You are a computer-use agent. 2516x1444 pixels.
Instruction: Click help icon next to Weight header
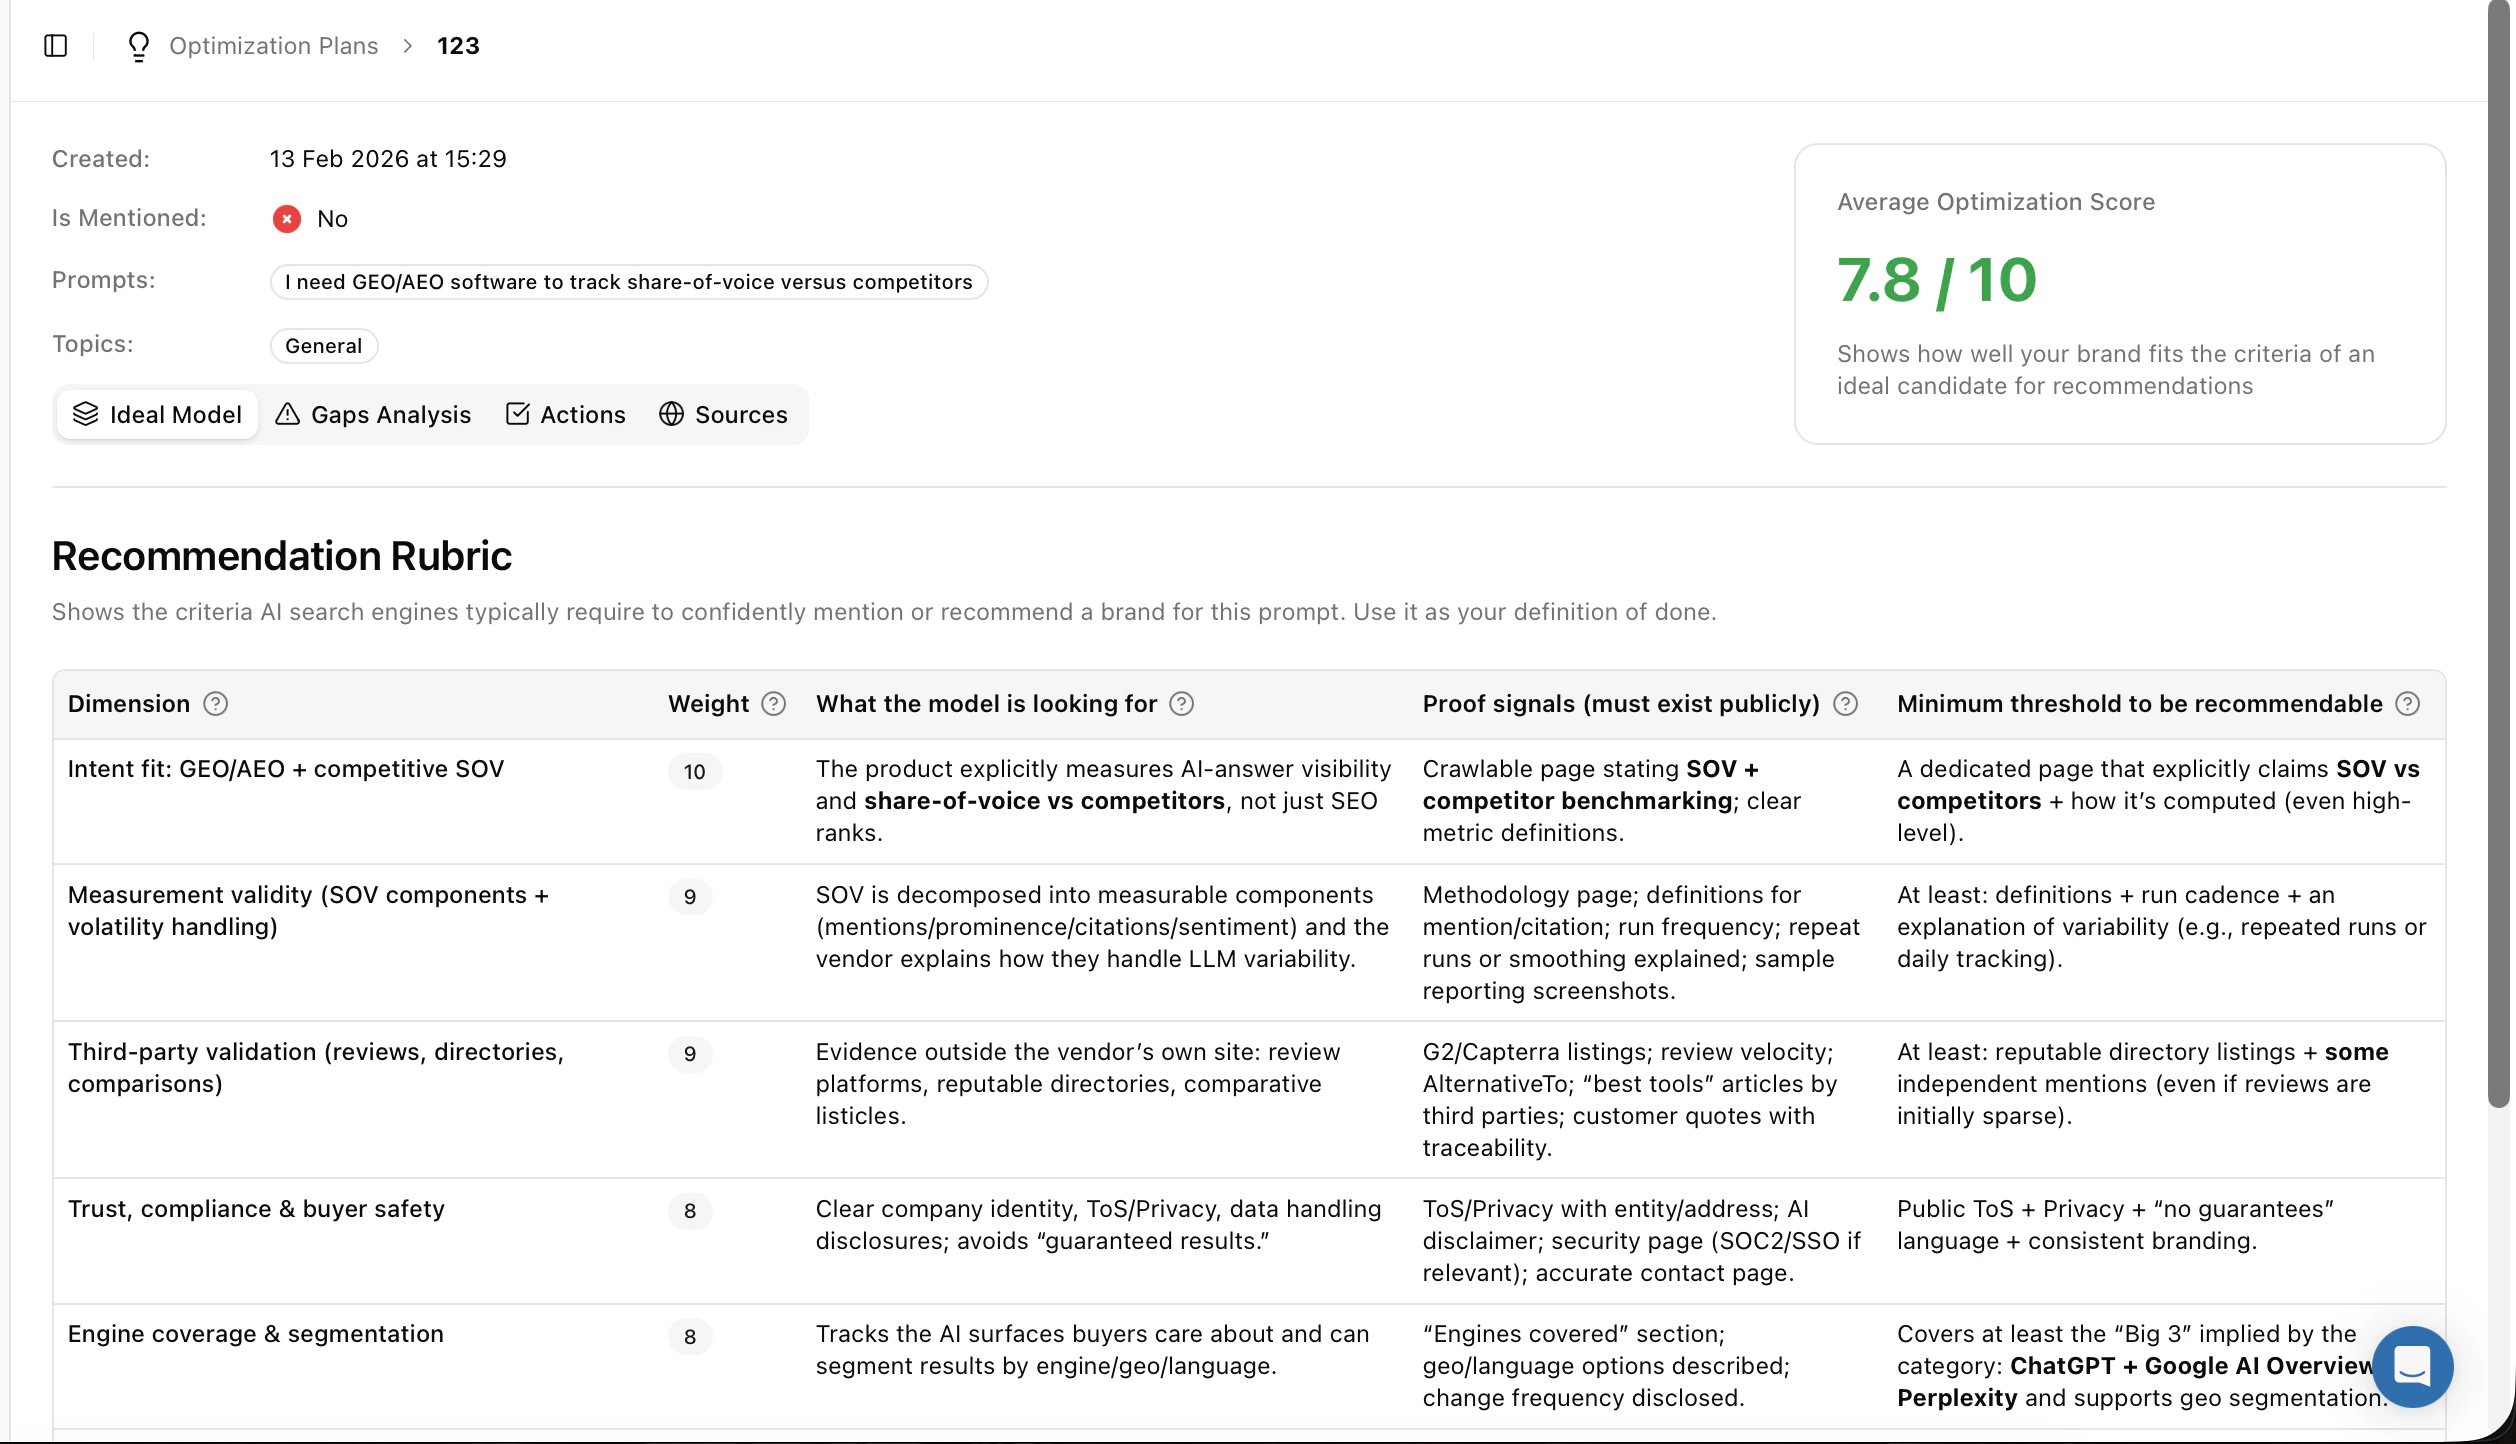pos(773,704)
